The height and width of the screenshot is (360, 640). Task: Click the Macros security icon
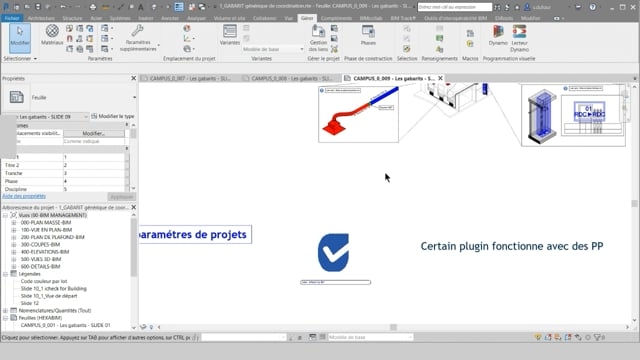click(470, 43)
